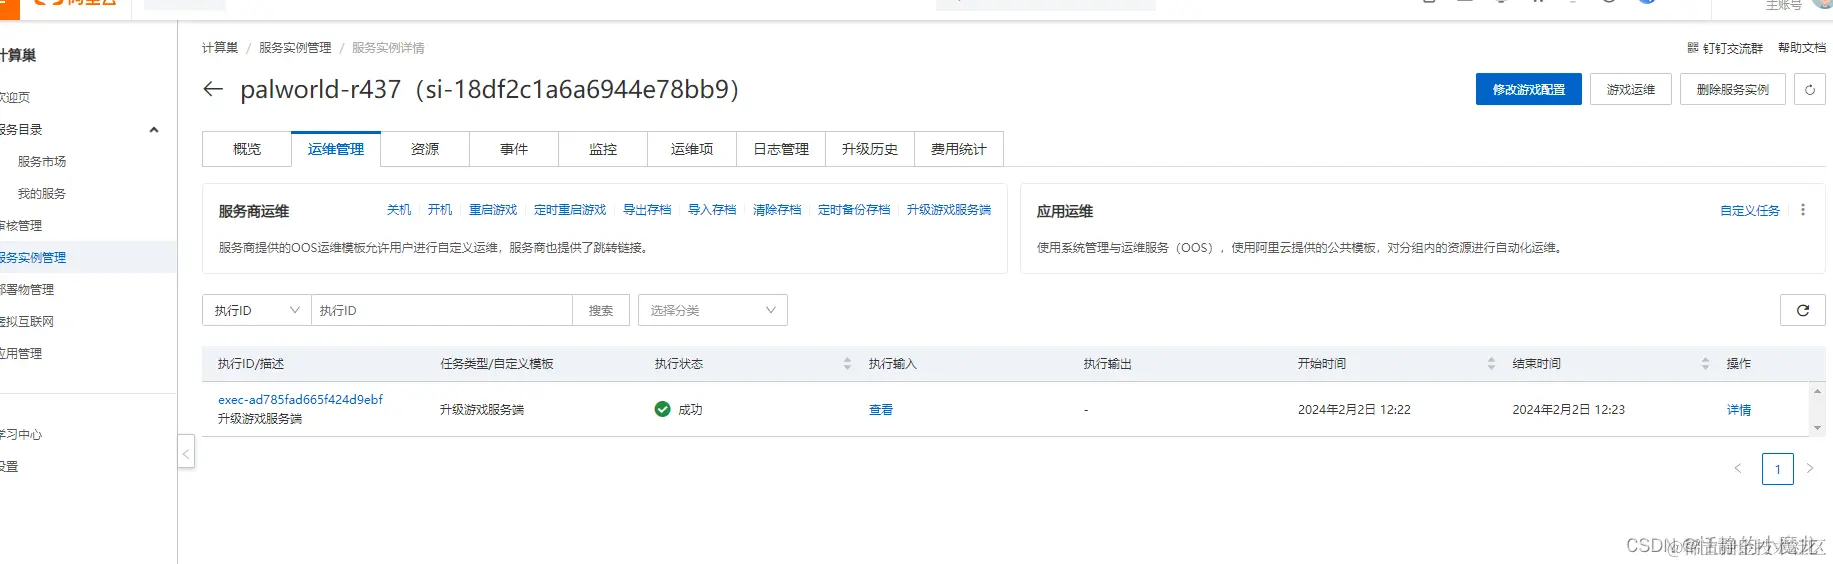Click the 导入存档 link
Viewport: 1833px width, 564px height.
click(x=712, y=210)
